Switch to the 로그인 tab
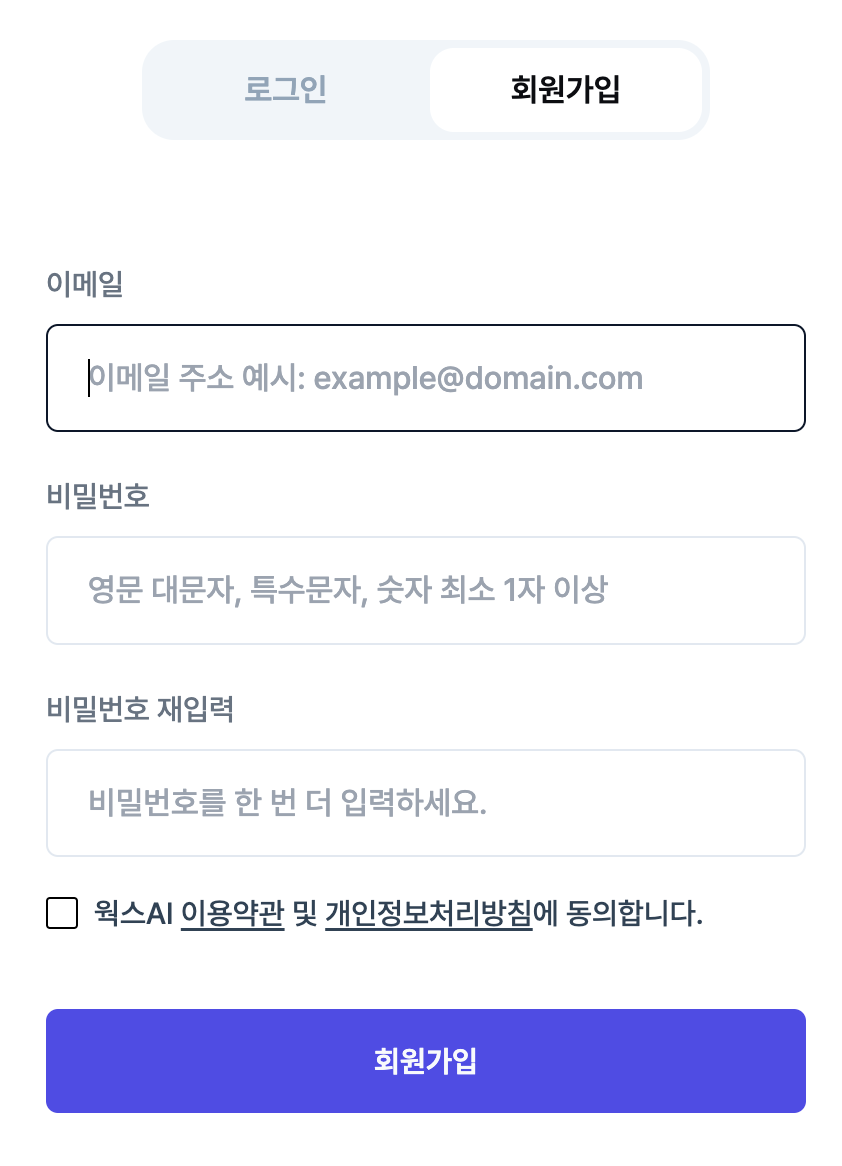This screenshot has height=1166, width=842. pyautogui.click(x=286, y=89)
